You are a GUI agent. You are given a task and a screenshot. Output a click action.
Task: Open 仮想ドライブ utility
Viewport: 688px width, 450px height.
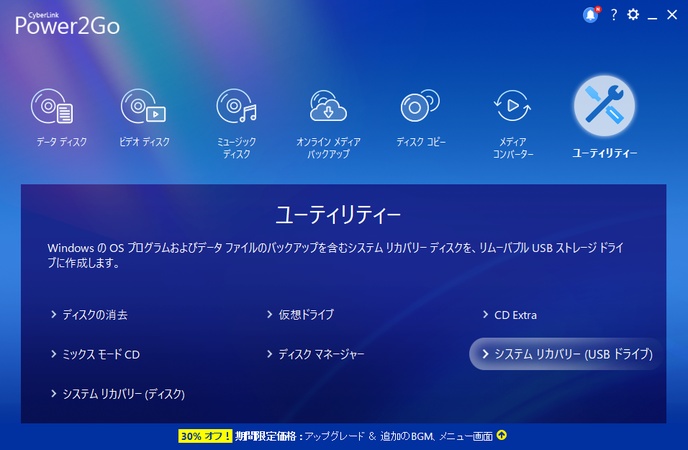[301, 314]
